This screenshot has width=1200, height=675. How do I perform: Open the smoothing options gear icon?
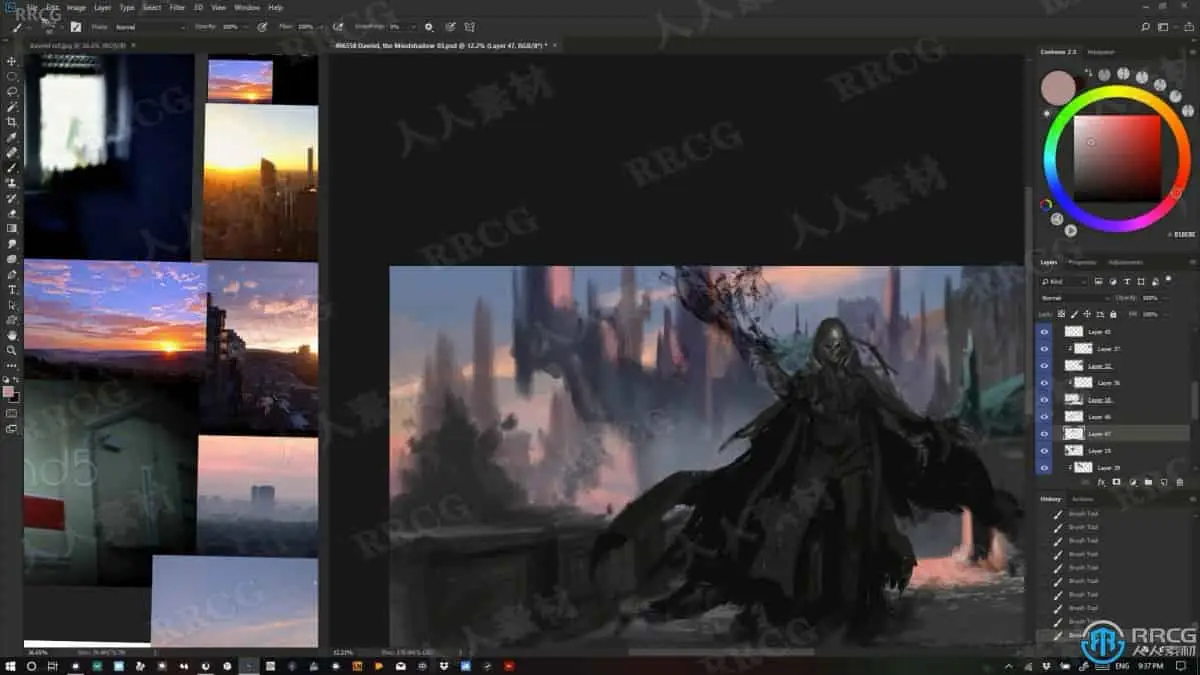(x=429, y=27)
